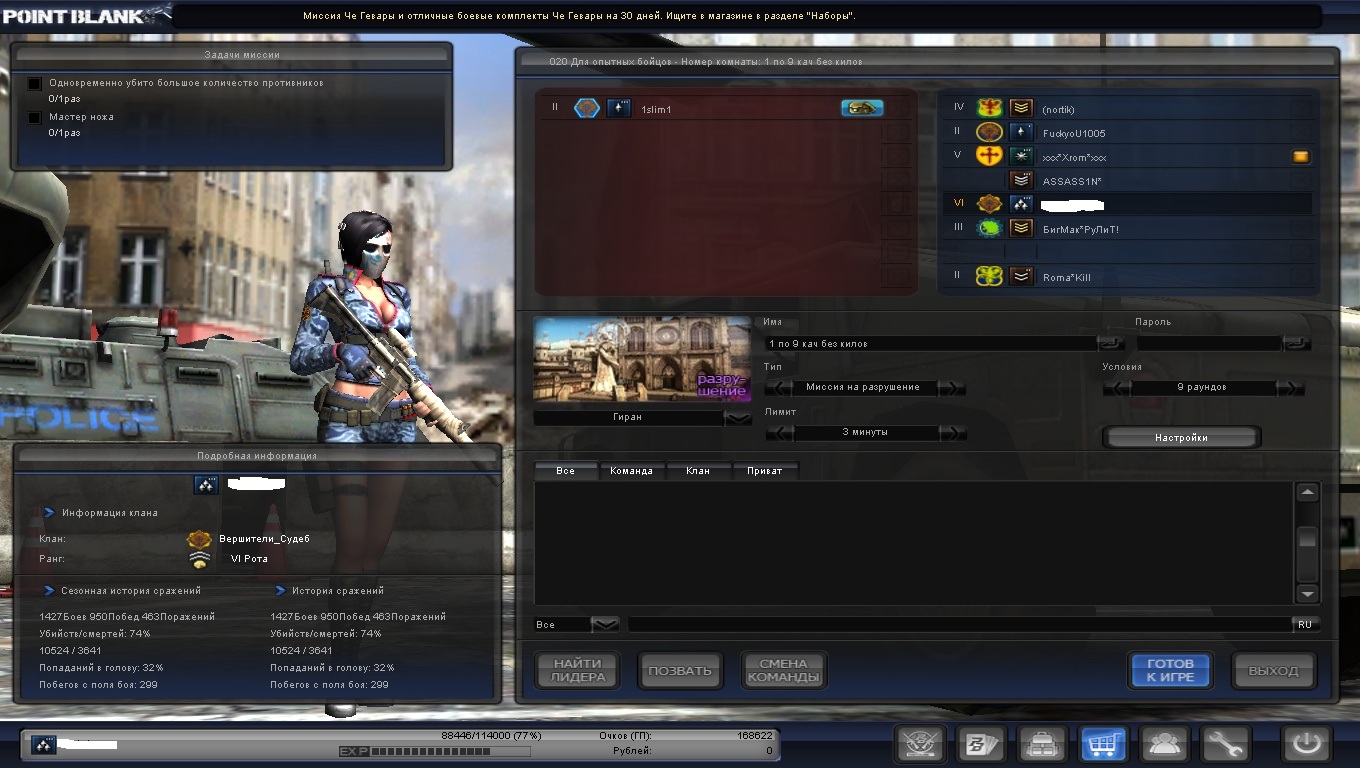Click the room master tank icon next to 1slim1

click(x=862, y=108)
